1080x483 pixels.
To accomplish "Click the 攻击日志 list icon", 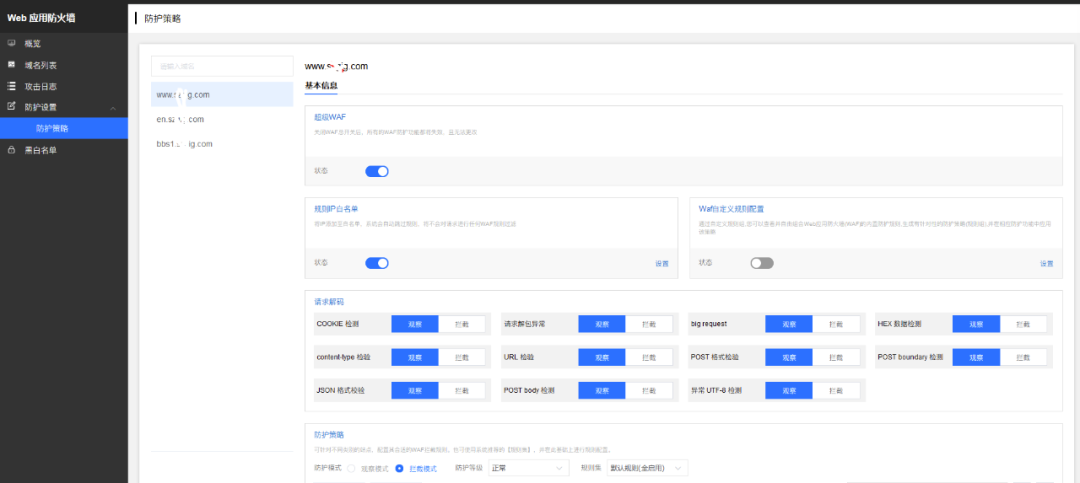I will tap(11, 86).
